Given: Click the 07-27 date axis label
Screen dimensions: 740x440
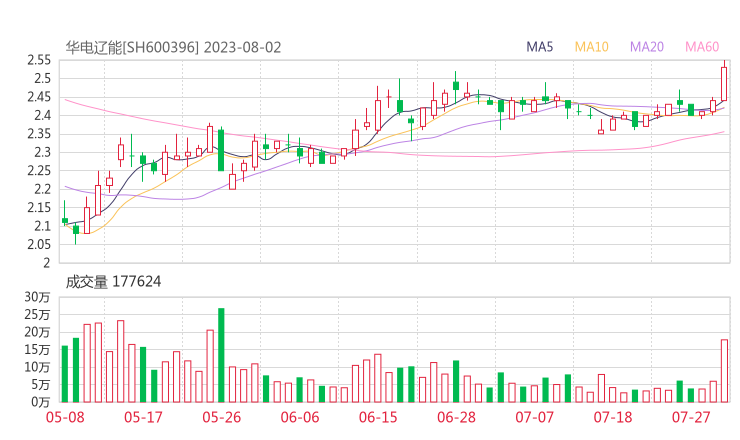Looking at the screenshot, I should pyautogui.click(x=691, y=417).
